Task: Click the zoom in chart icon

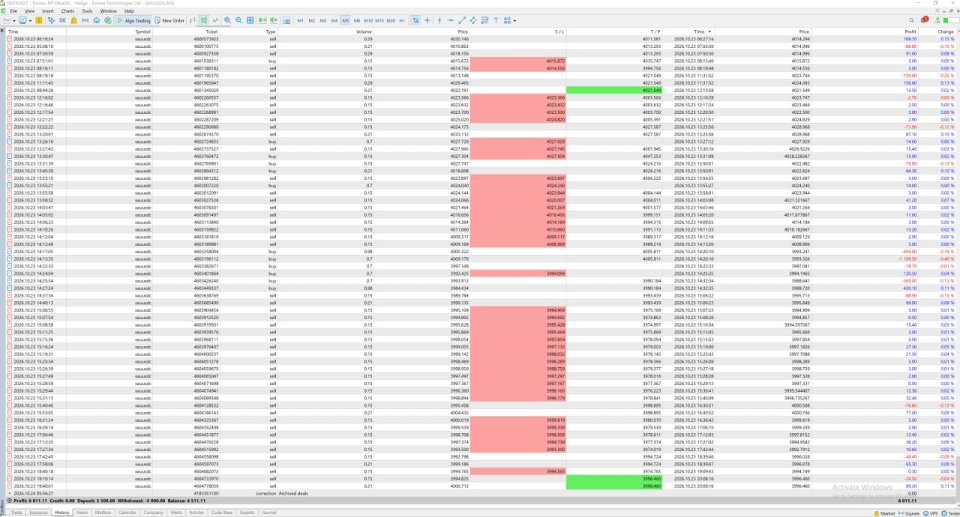Action: [x=227, y=20]
